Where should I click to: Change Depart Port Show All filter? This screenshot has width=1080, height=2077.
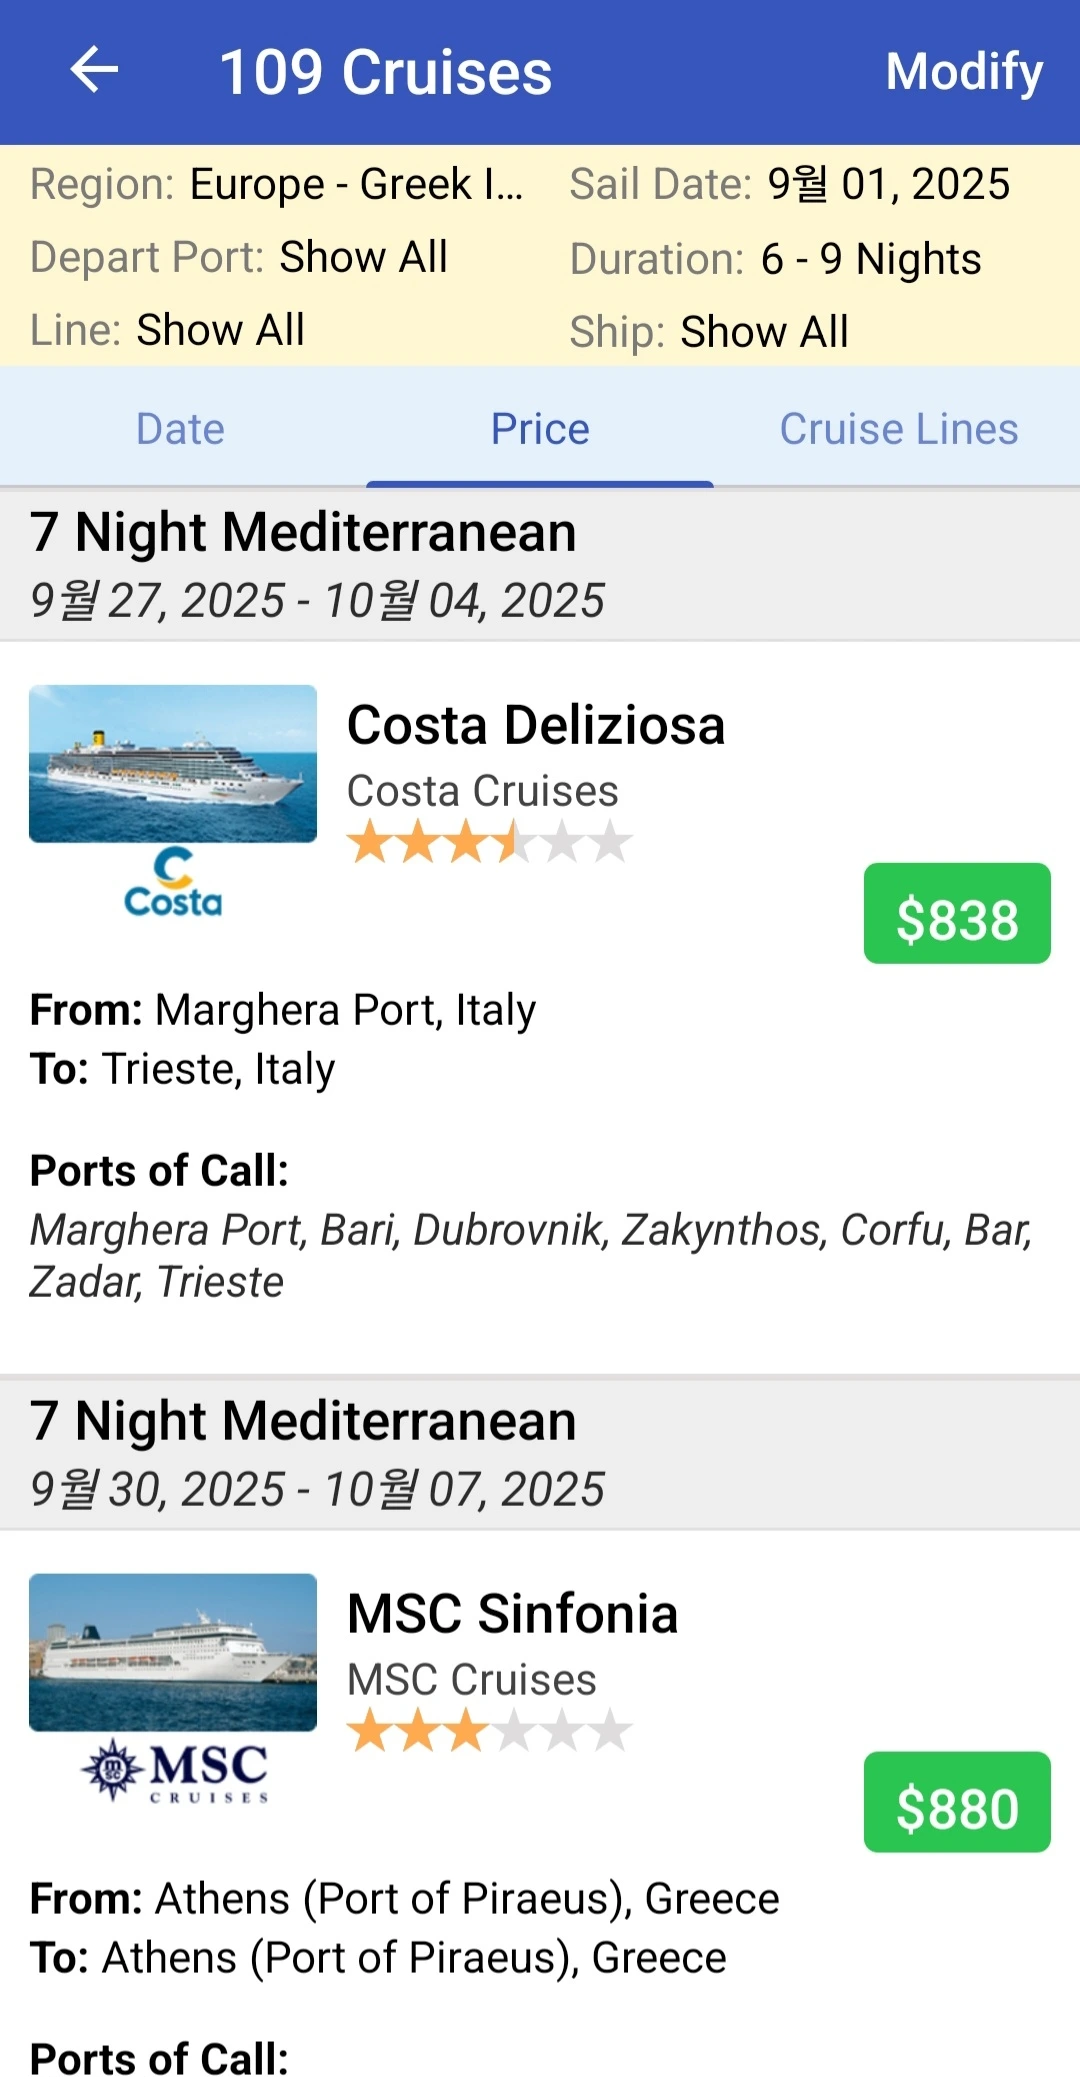pos(363,257)
